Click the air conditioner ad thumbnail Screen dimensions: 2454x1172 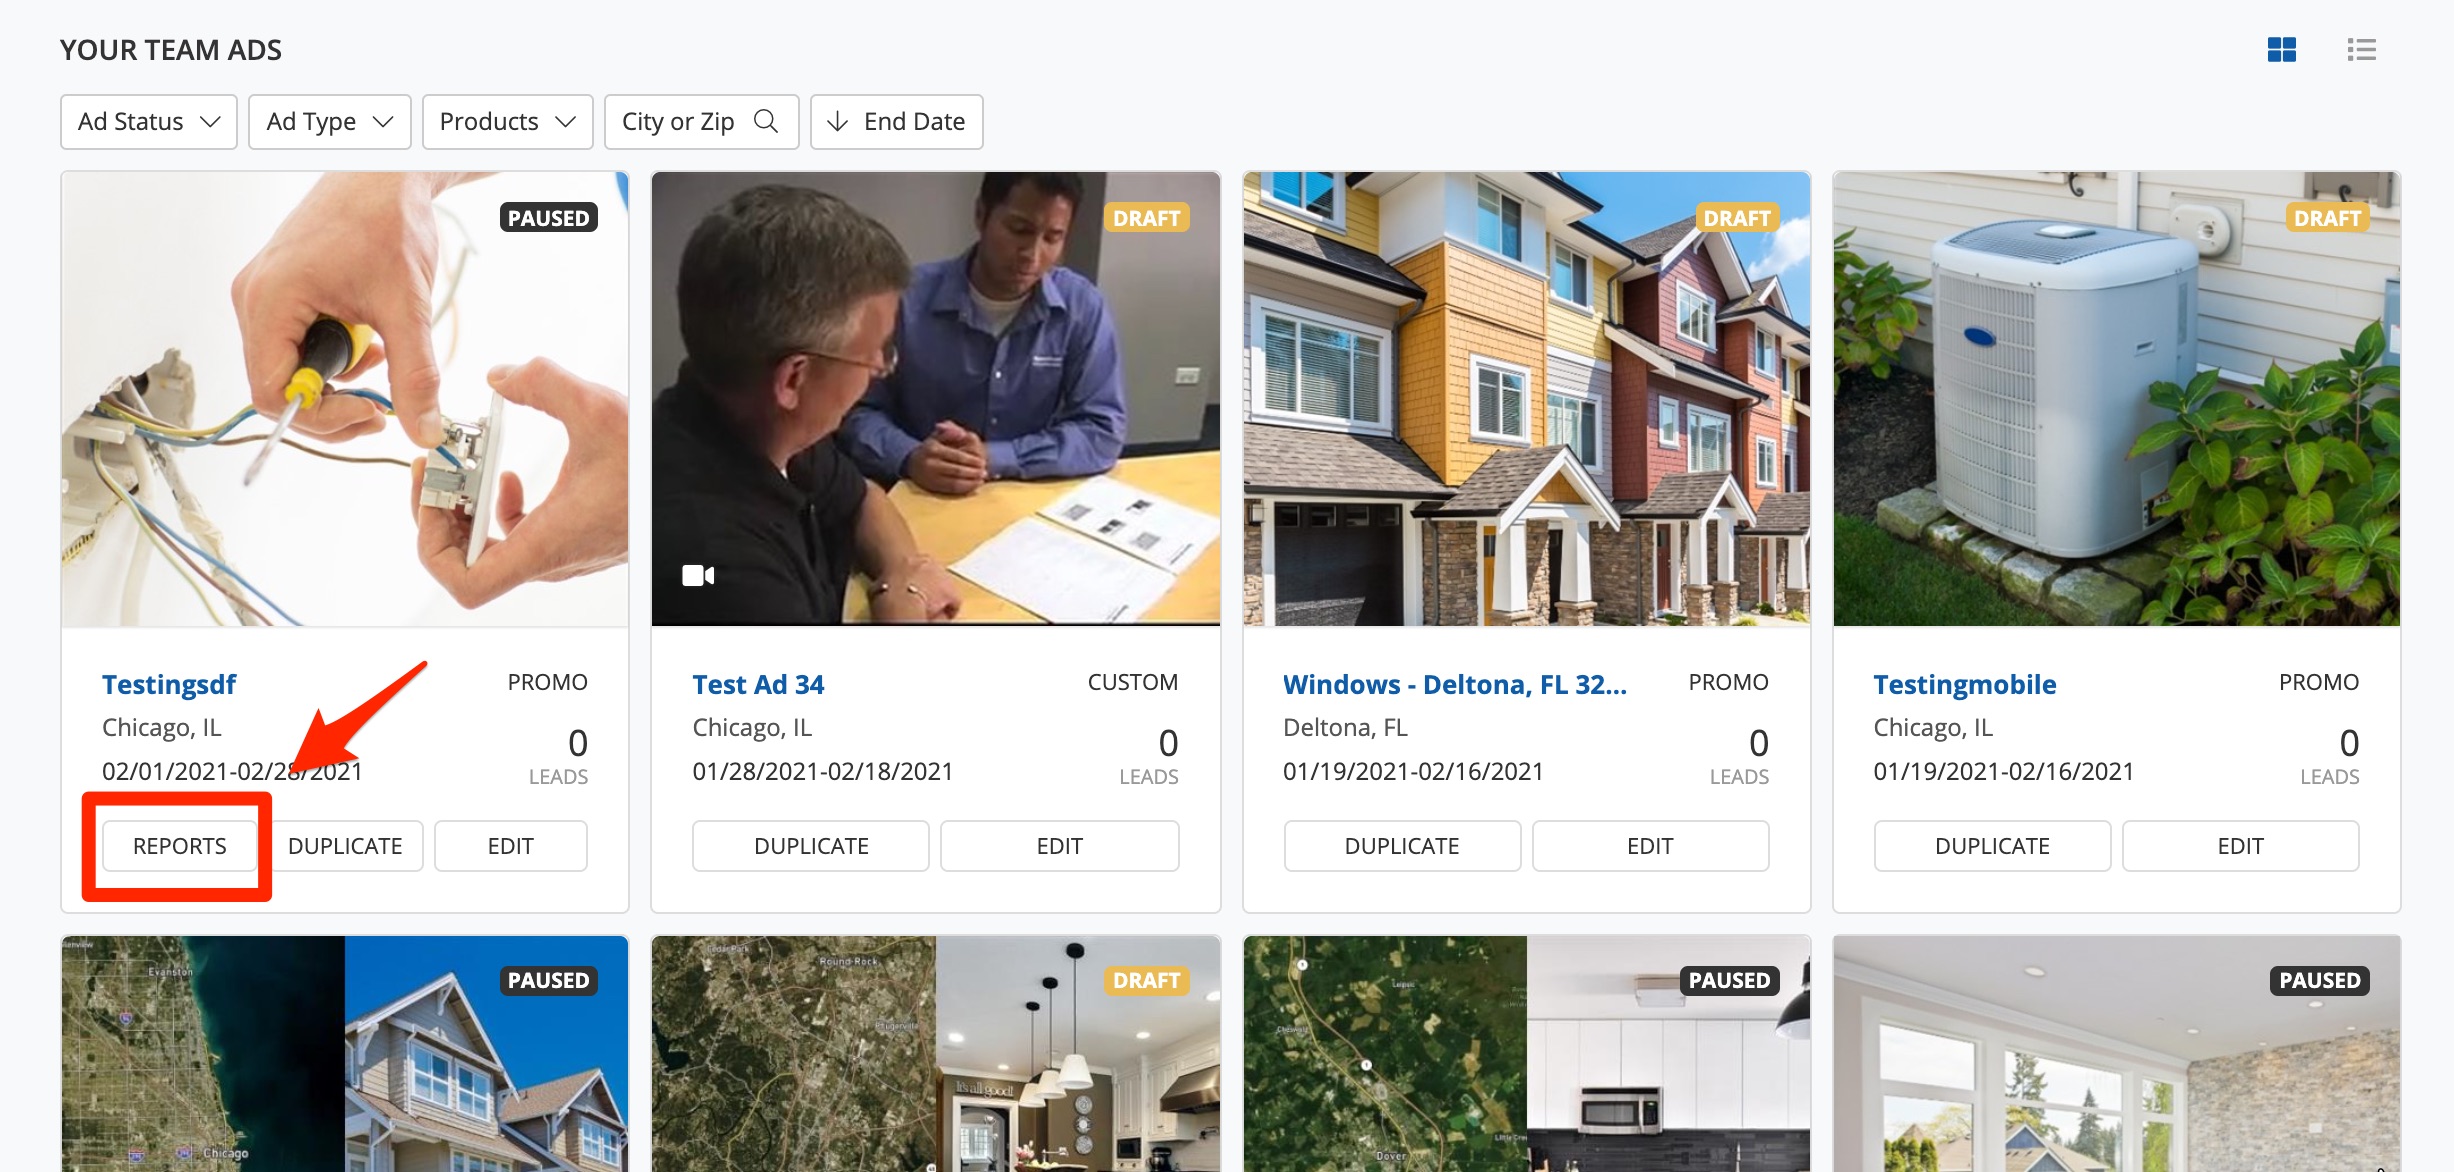(2116, 400)
